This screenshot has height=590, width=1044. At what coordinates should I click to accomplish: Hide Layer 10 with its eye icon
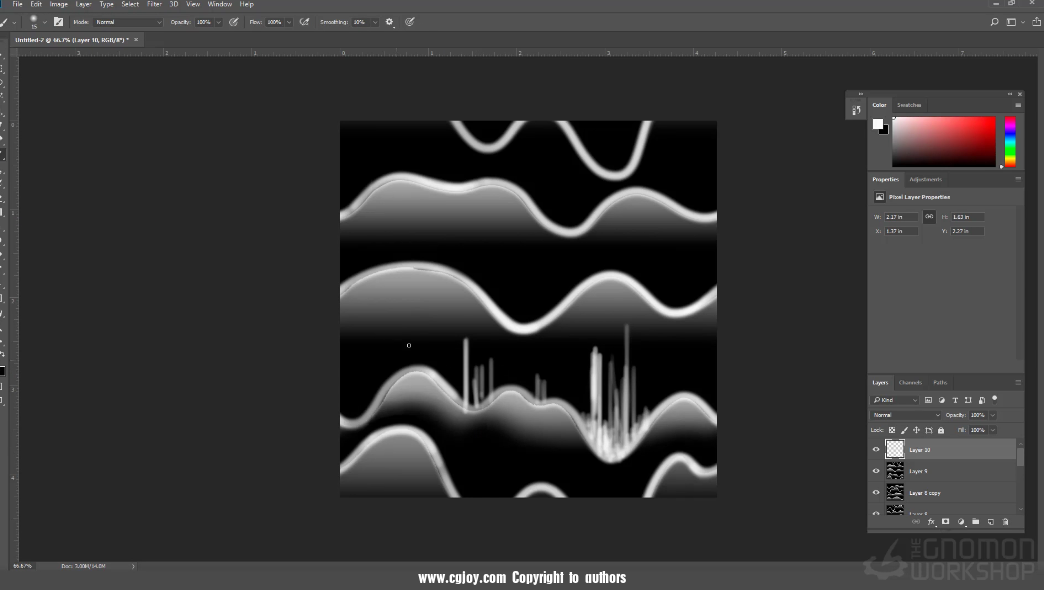[876, 450]
